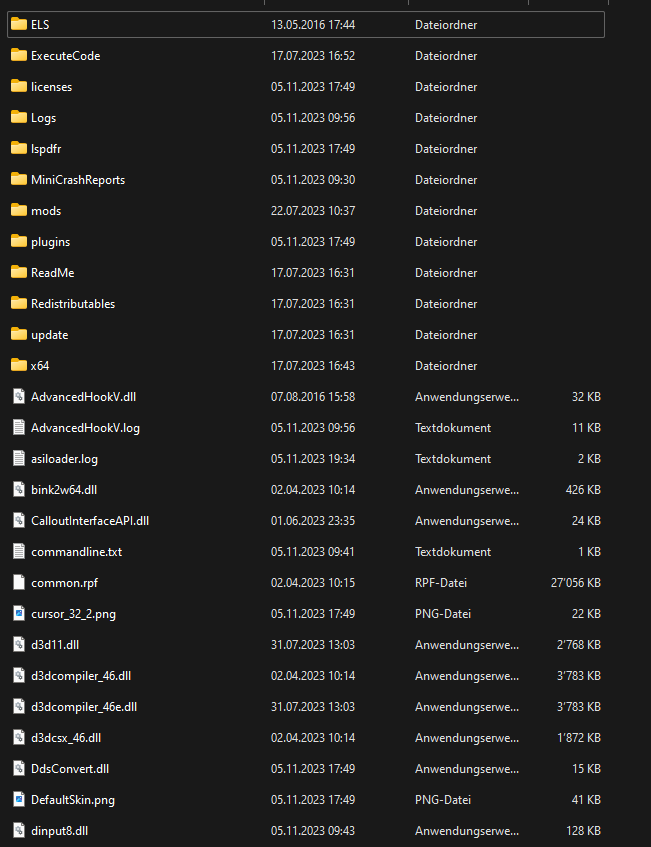Click the bink2w64.dll file name

tap(64, 489)
